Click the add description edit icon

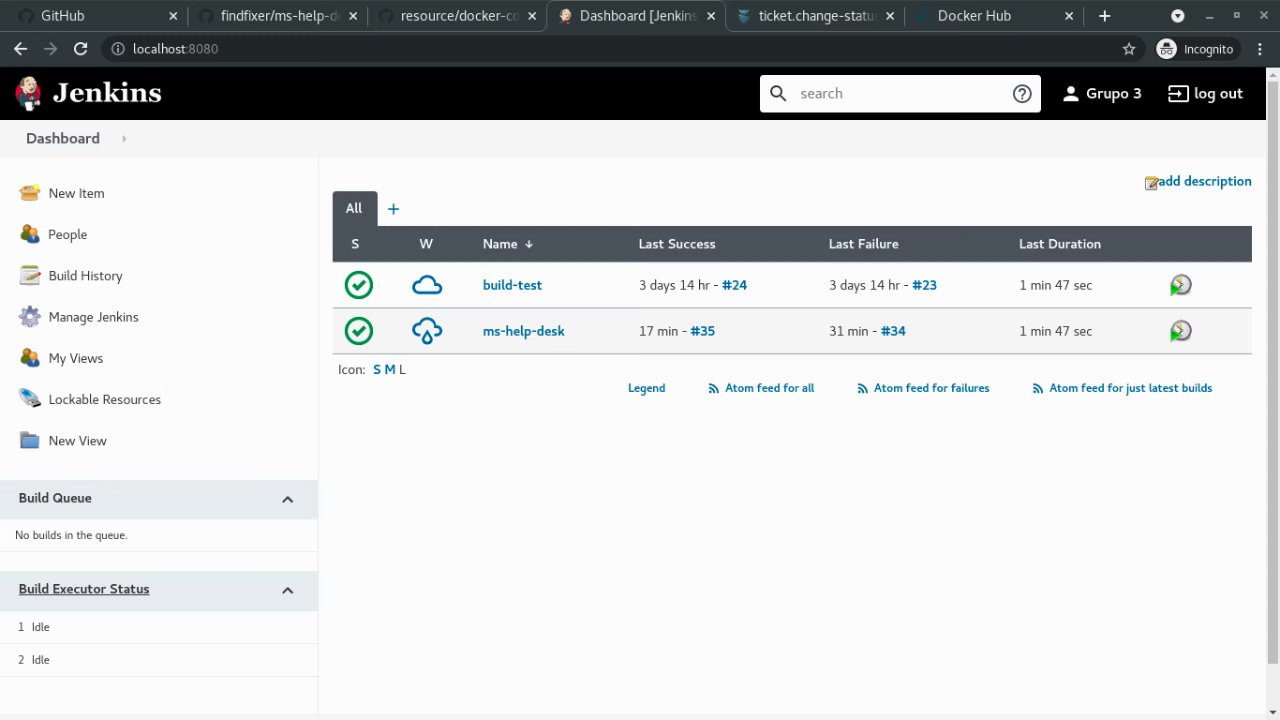coord(1151,182)
